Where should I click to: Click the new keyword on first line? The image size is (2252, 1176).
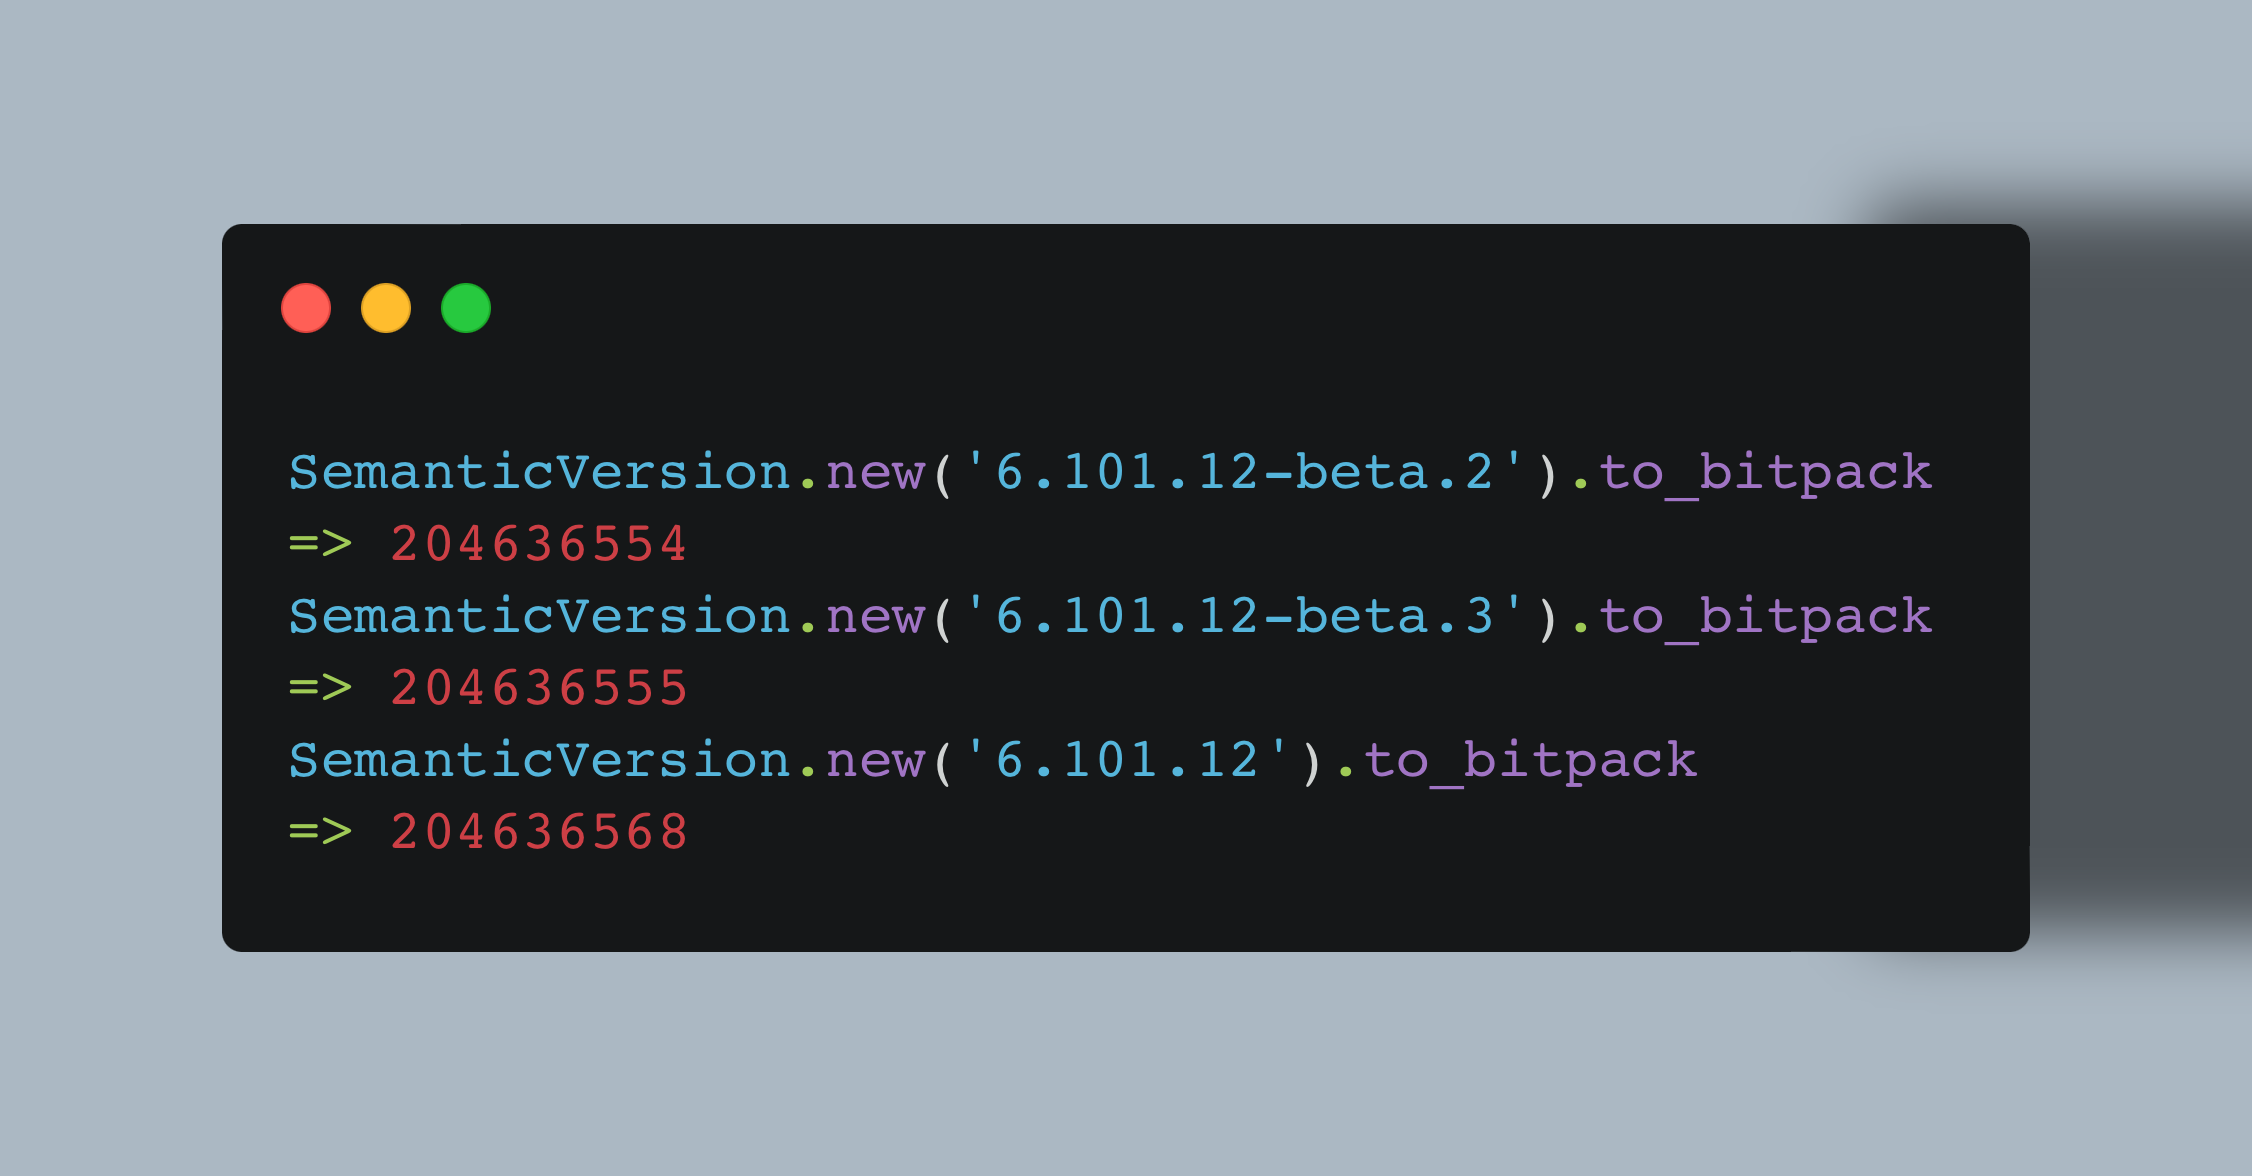pos(876,474)
